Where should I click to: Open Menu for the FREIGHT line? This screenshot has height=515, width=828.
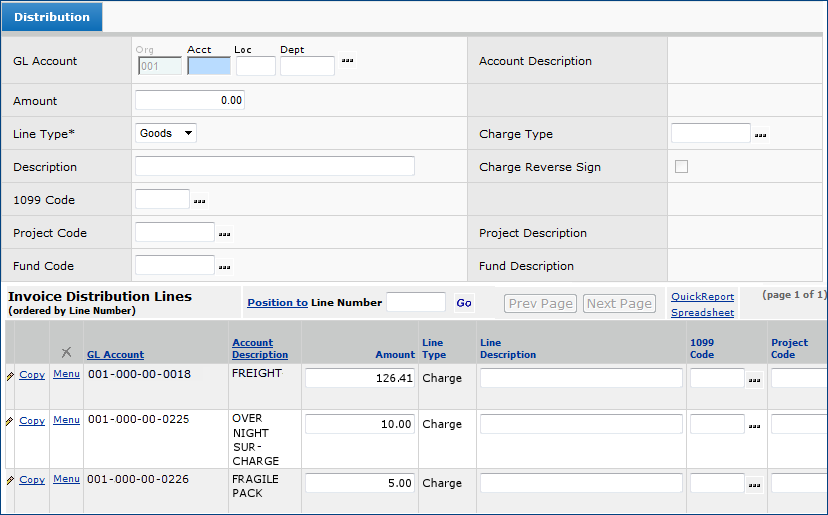click(x=66, y=374)
